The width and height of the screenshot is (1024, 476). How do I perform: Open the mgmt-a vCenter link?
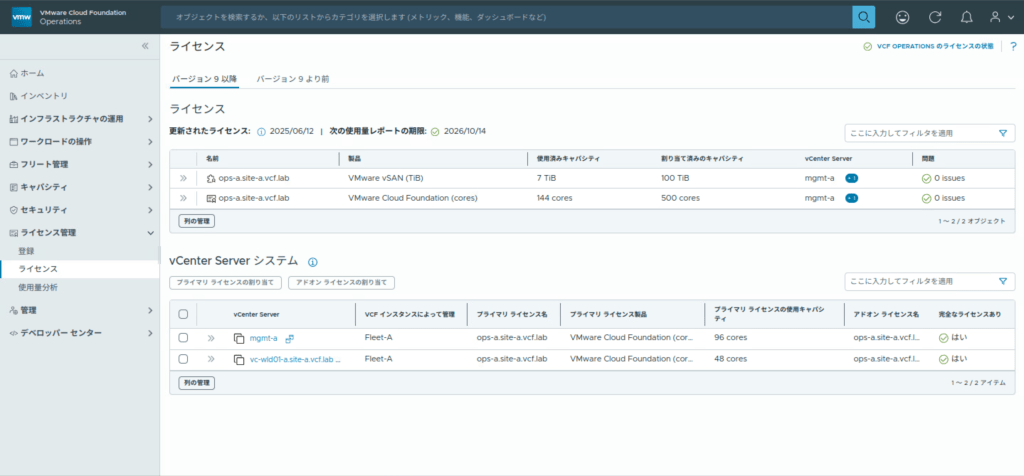click(x=264, y=338)
